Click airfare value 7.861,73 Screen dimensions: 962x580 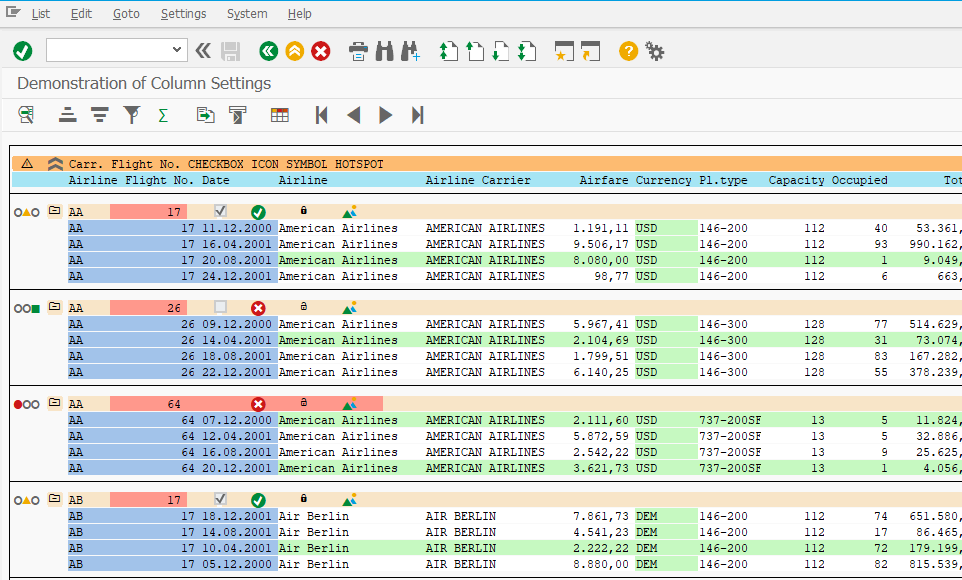(601, 517)
